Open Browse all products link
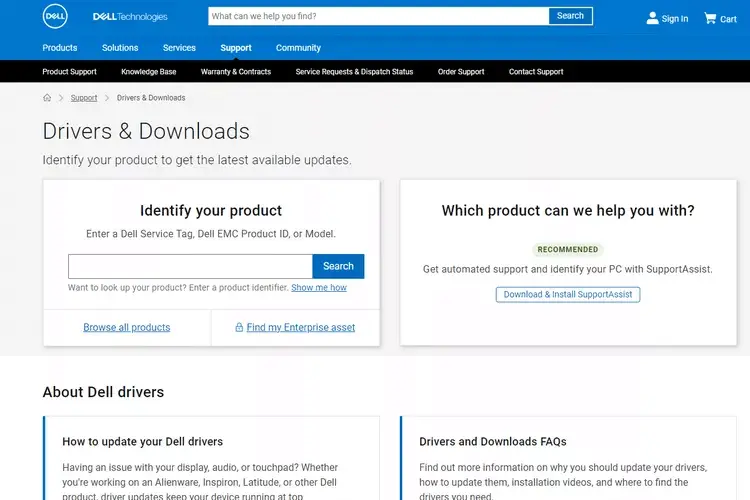This screenshot has width=750, height=500. point(127,327)
